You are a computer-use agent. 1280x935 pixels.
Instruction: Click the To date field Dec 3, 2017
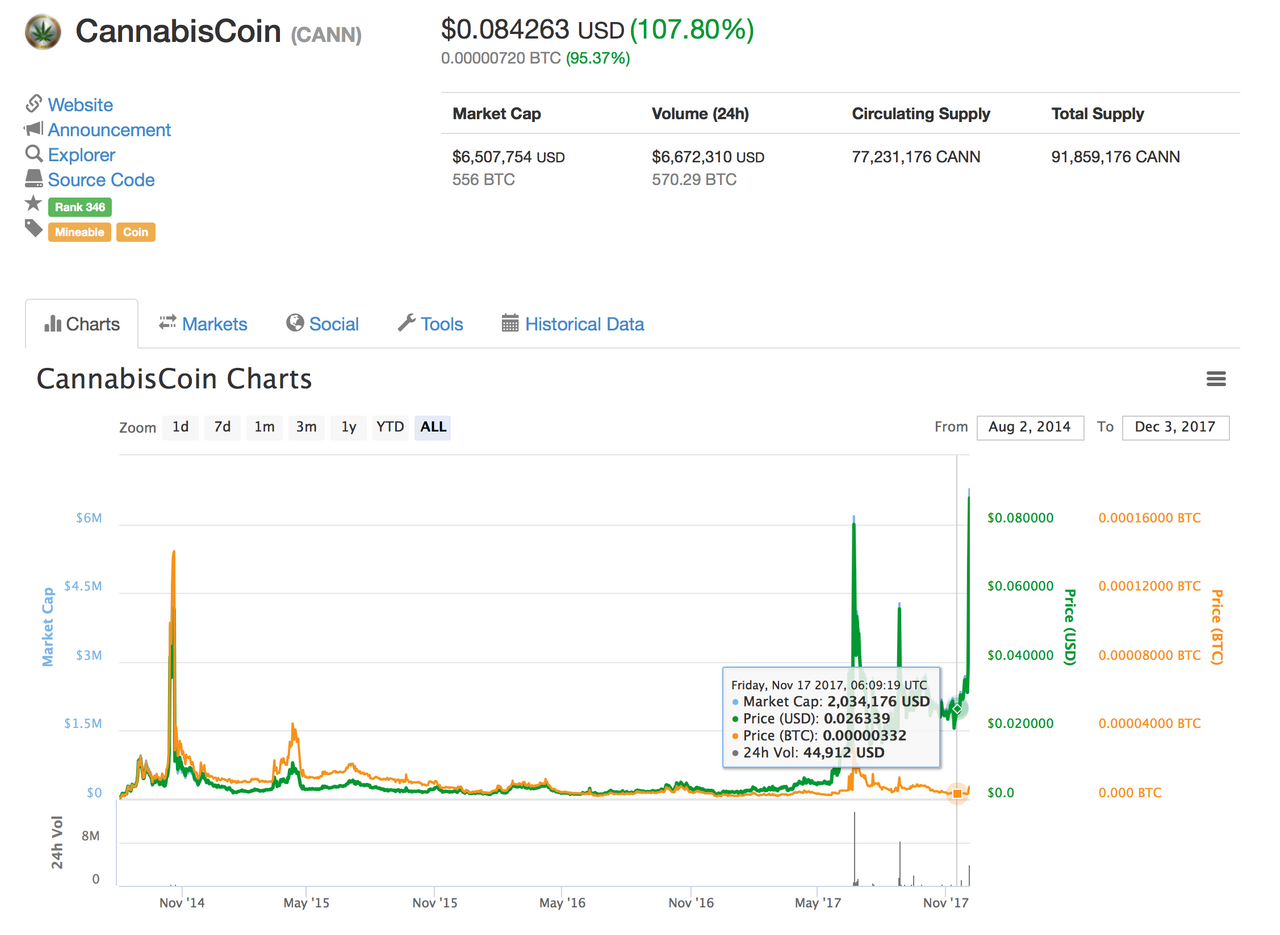coord(1176,427)
